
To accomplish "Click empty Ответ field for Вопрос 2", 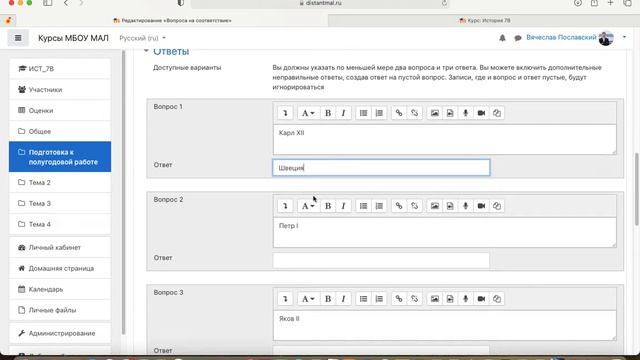I will coord(381,260).
